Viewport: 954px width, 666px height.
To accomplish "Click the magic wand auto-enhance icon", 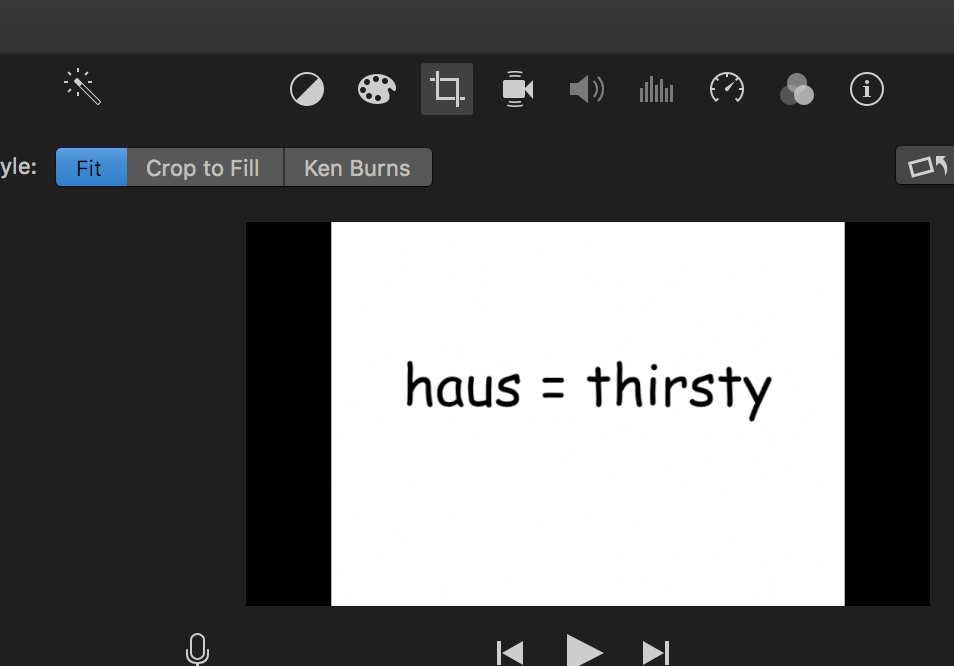I will point(83,88).
